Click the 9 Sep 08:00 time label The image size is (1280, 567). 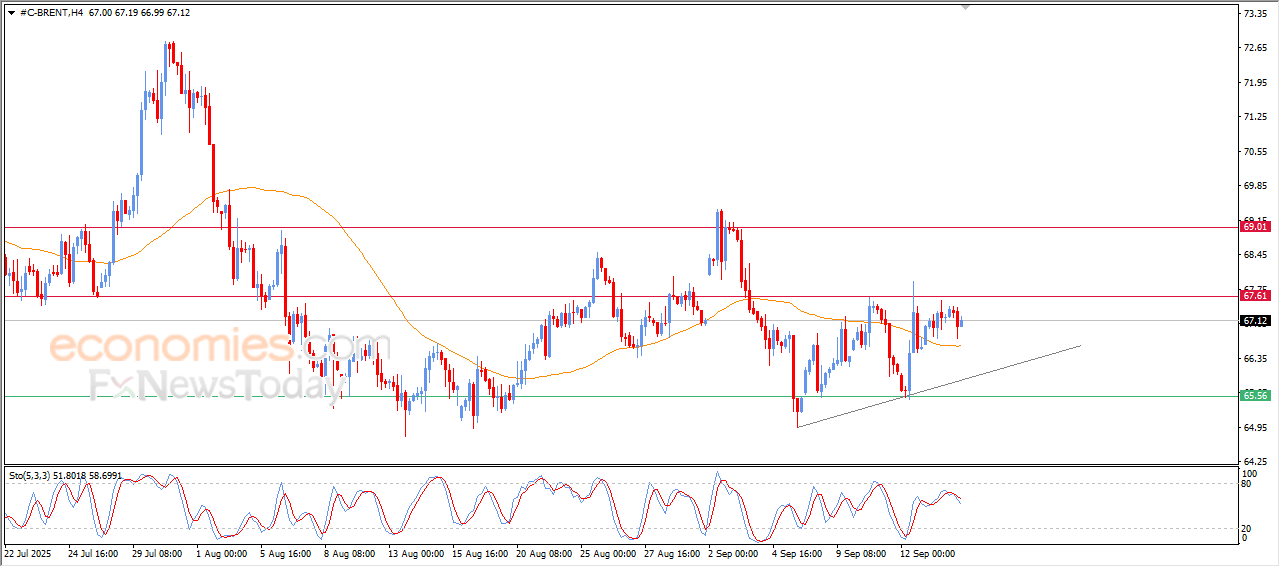[863, 552]
